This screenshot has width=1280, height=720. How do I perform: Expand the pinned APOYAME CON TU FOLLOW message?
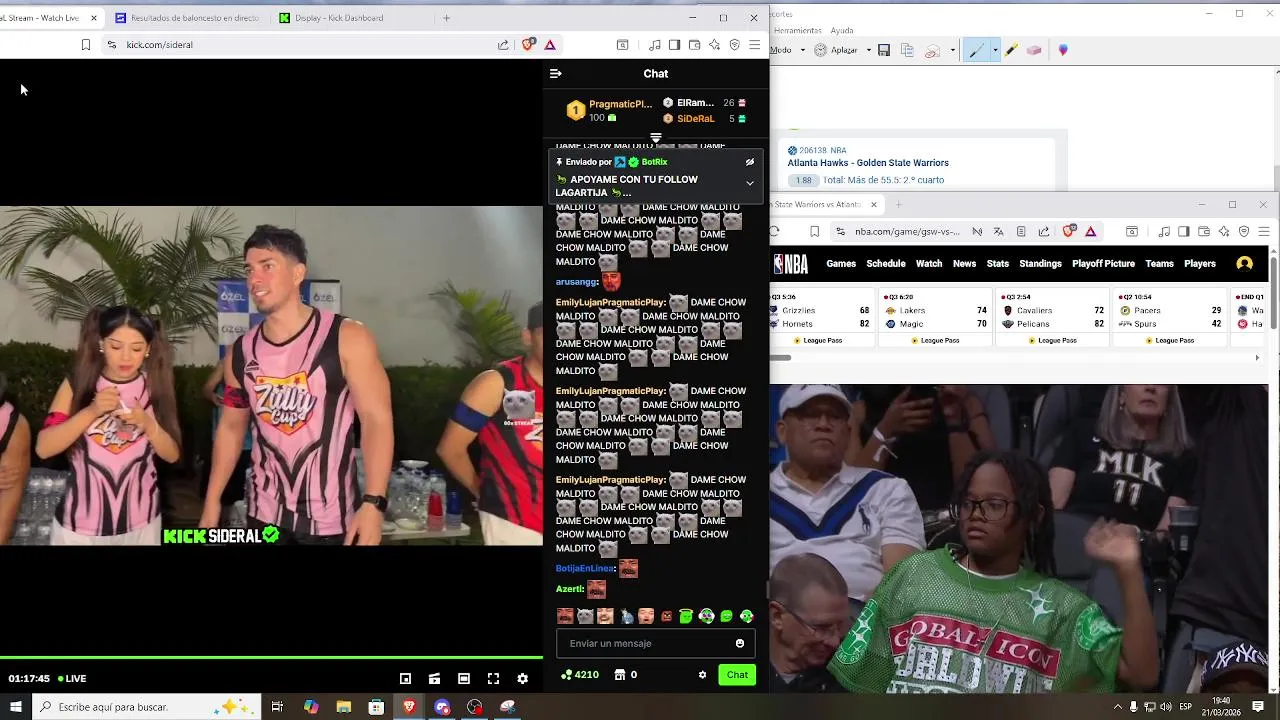(x=749, y=183)
